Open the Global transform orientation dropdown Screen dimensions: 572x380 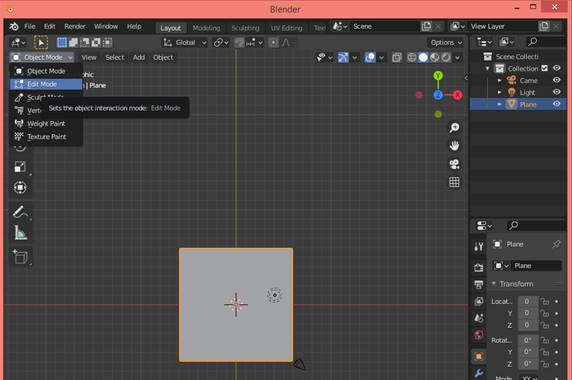click(185, 43)
